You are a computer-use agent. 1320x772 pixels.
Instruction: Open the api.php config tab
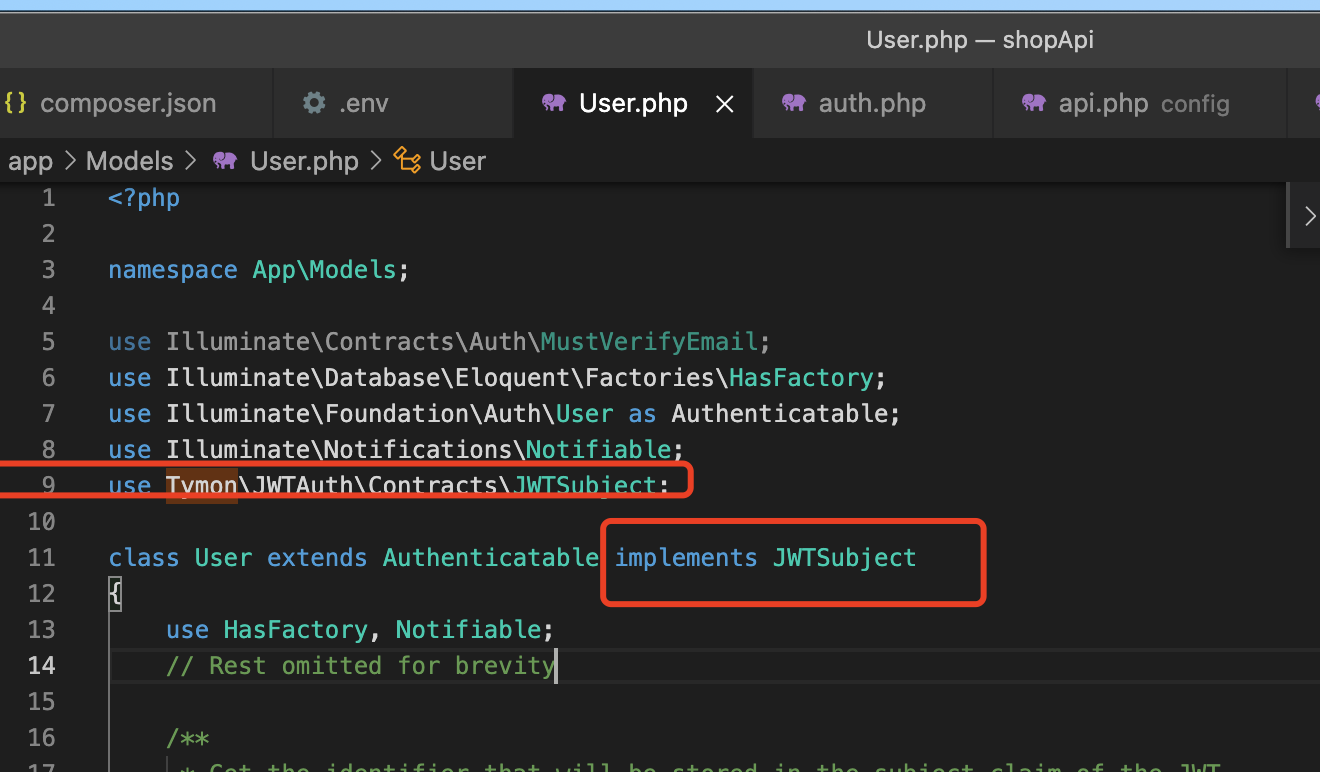click(x=1140, y=103)
